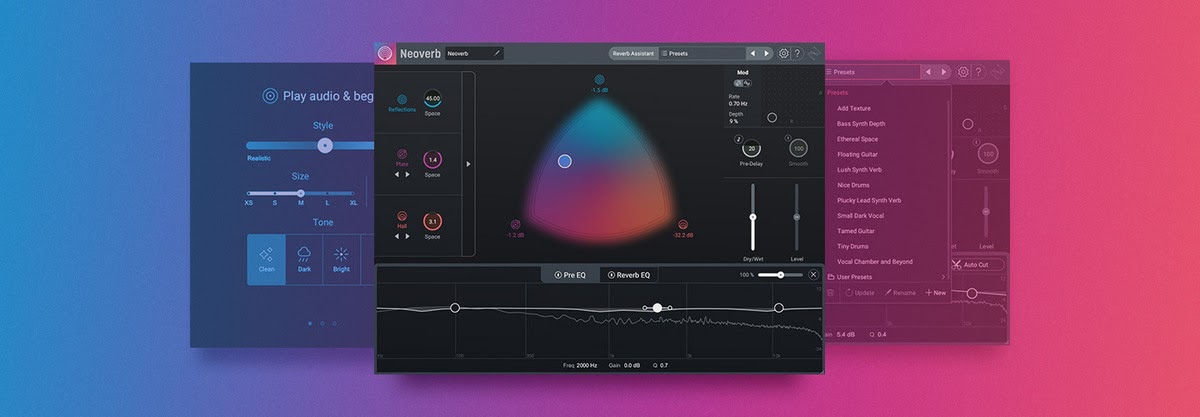1200x417 pixels.
Task: Click the Rename preset button
Action: [899, 293]
